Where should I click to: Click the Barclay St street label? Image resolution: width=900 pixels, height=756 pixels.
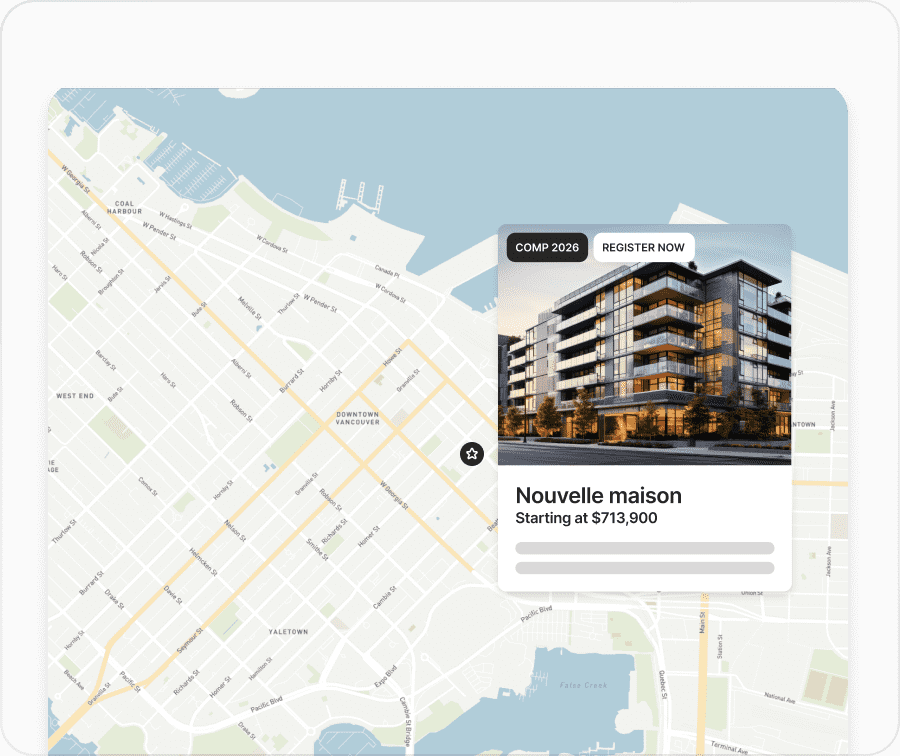[106, 360]
